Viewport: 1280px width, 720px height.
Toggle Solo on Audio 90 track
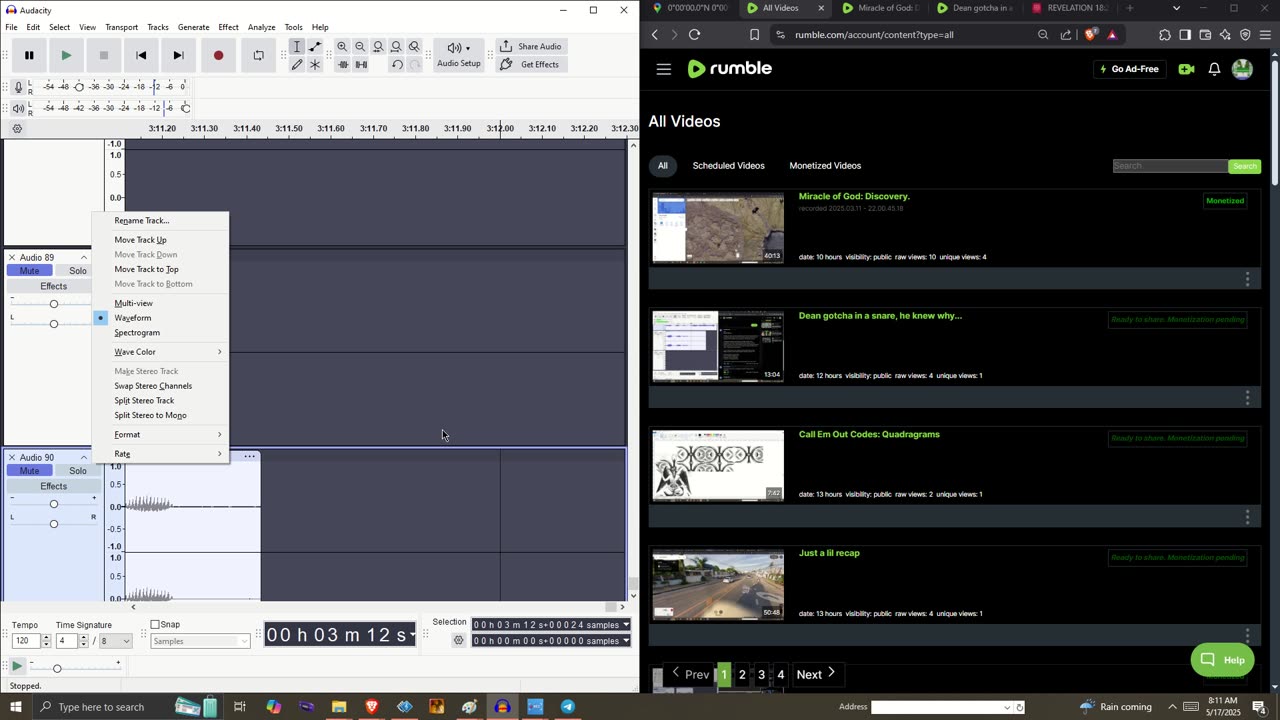click(78, 471)
